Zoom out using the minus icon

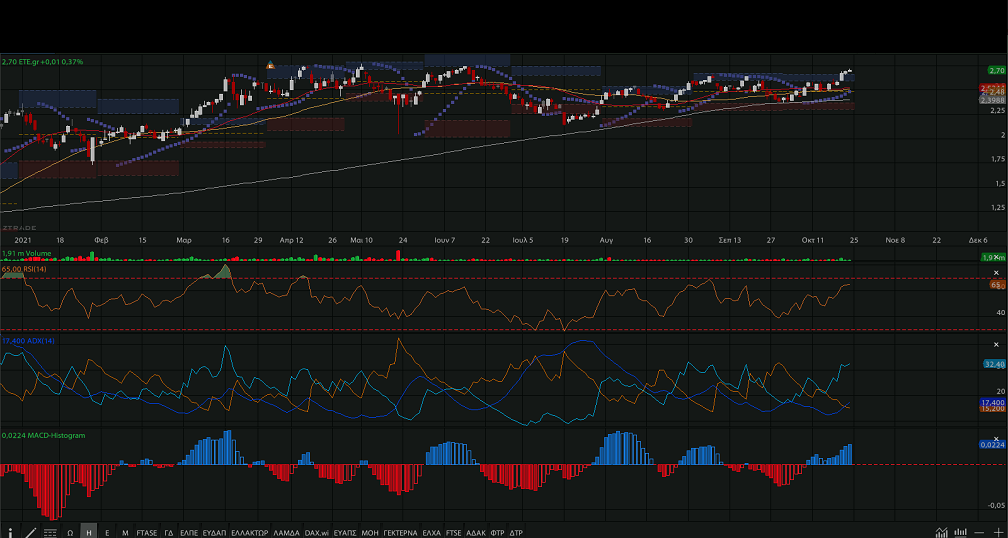tap(980, 532)
